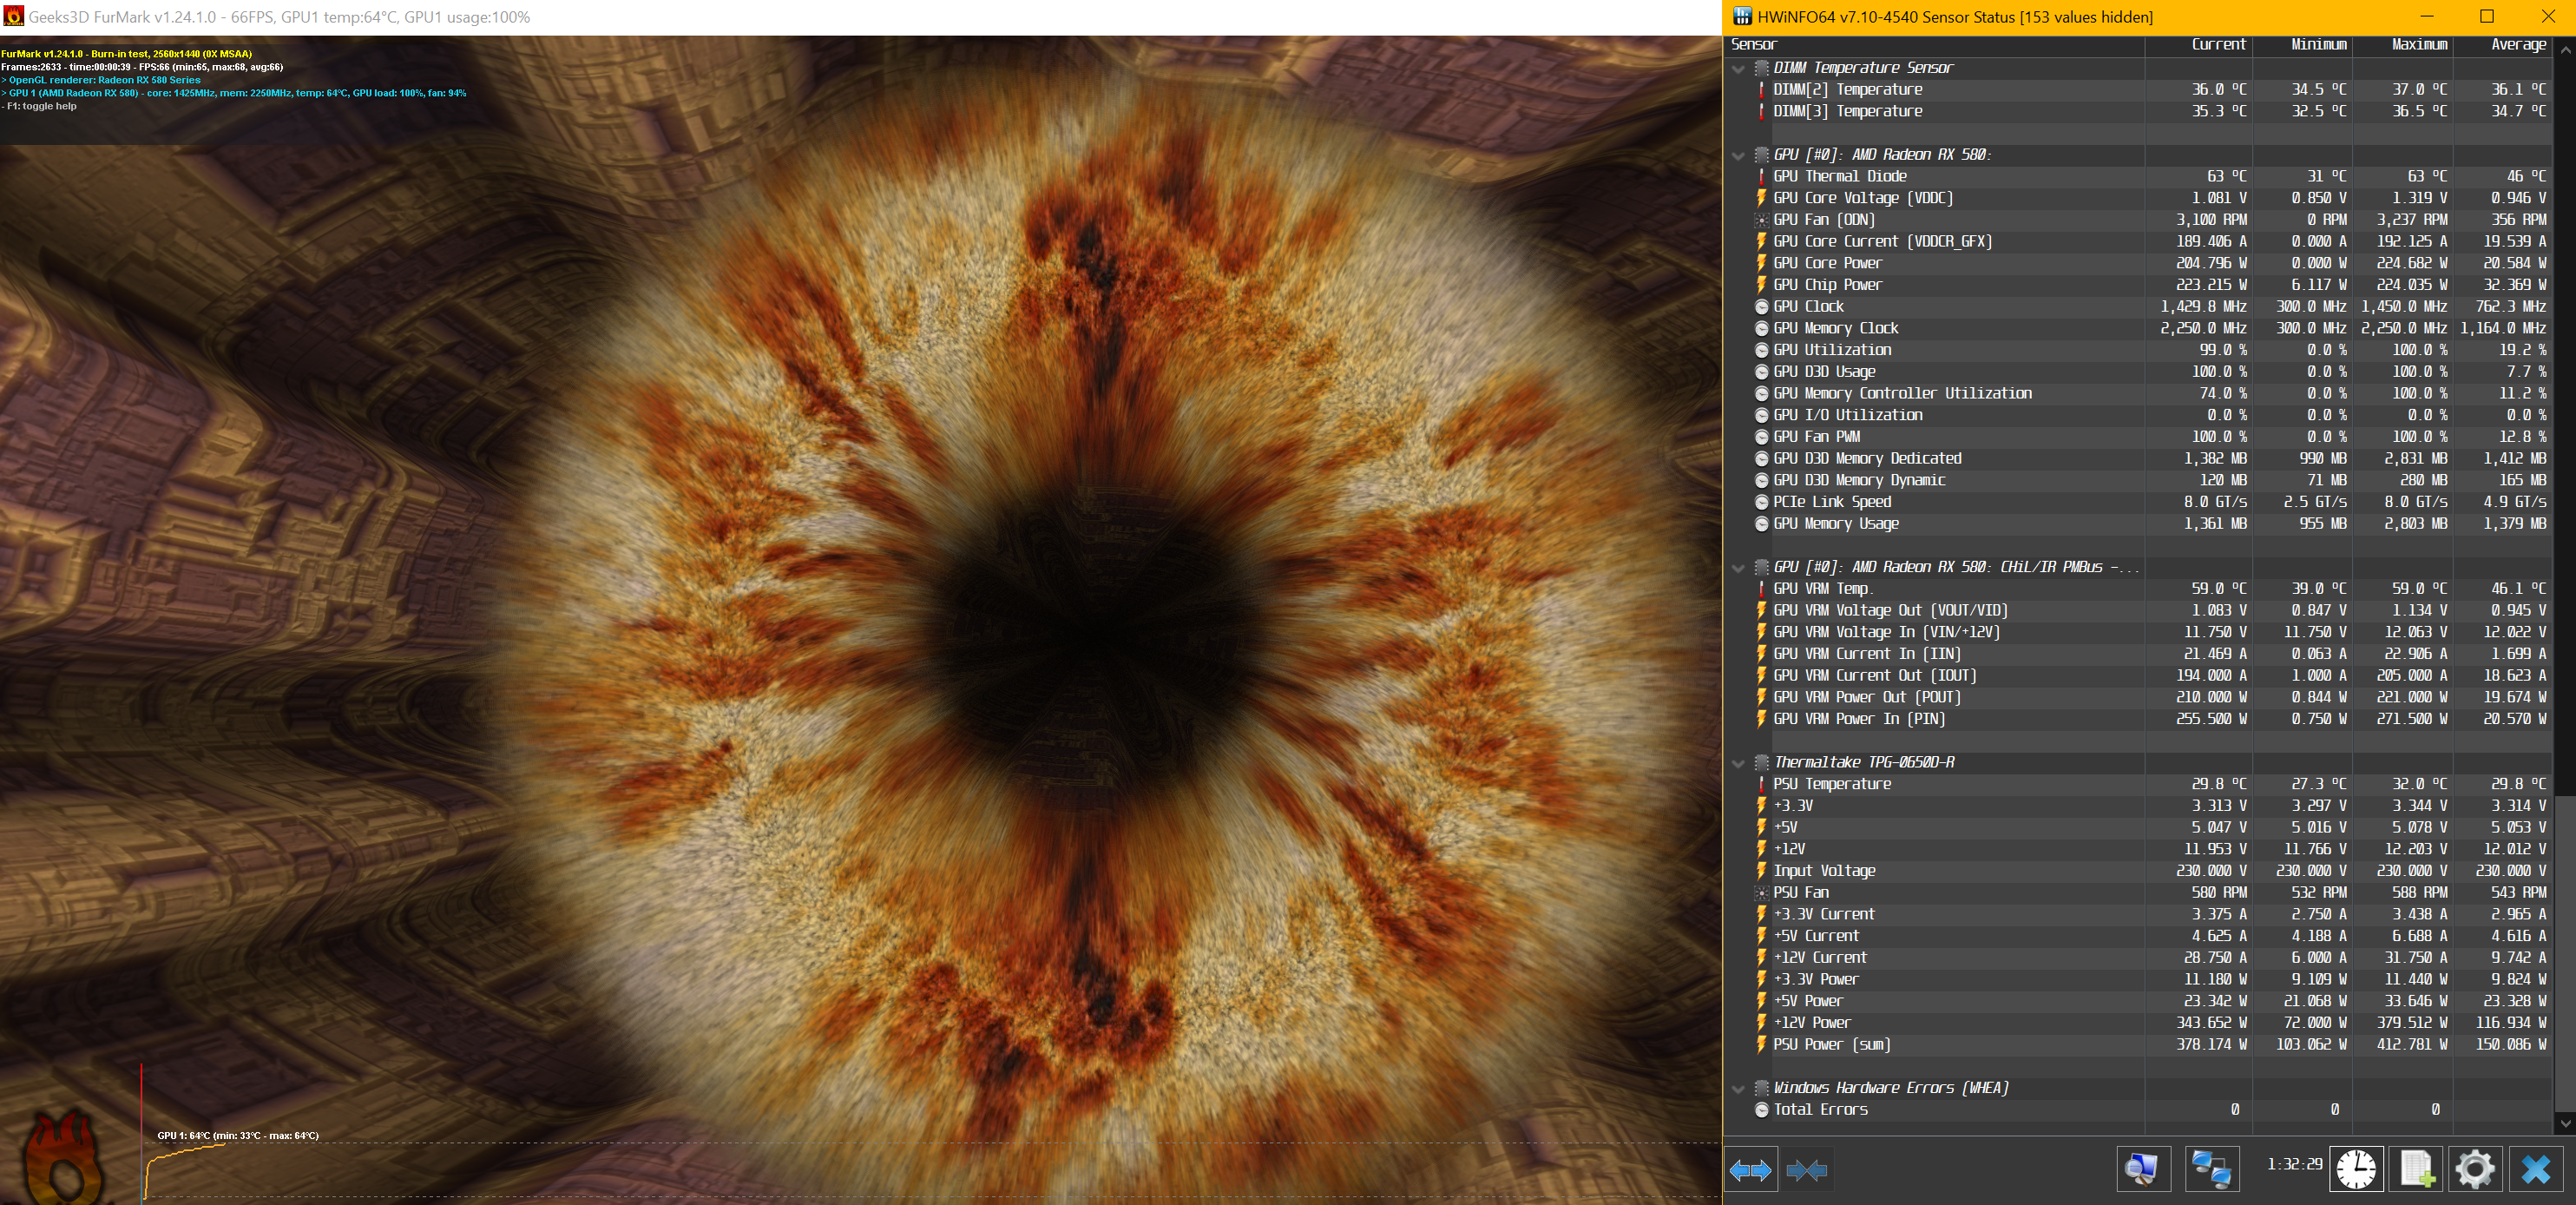Open HWiNFO sensor settings with the gear icon
Screen dimensions: 2576x1205
coord(2475,1169)
